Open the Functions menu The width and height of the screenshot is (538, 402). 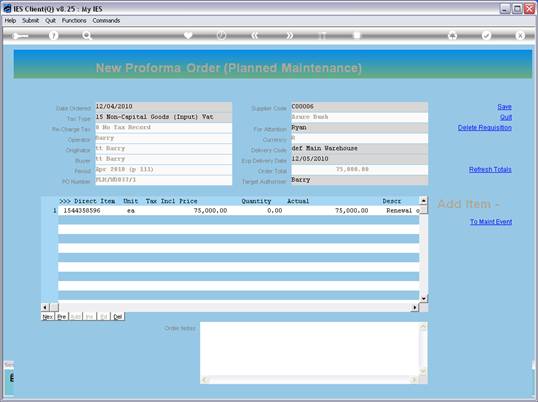[x=74, y=21]
